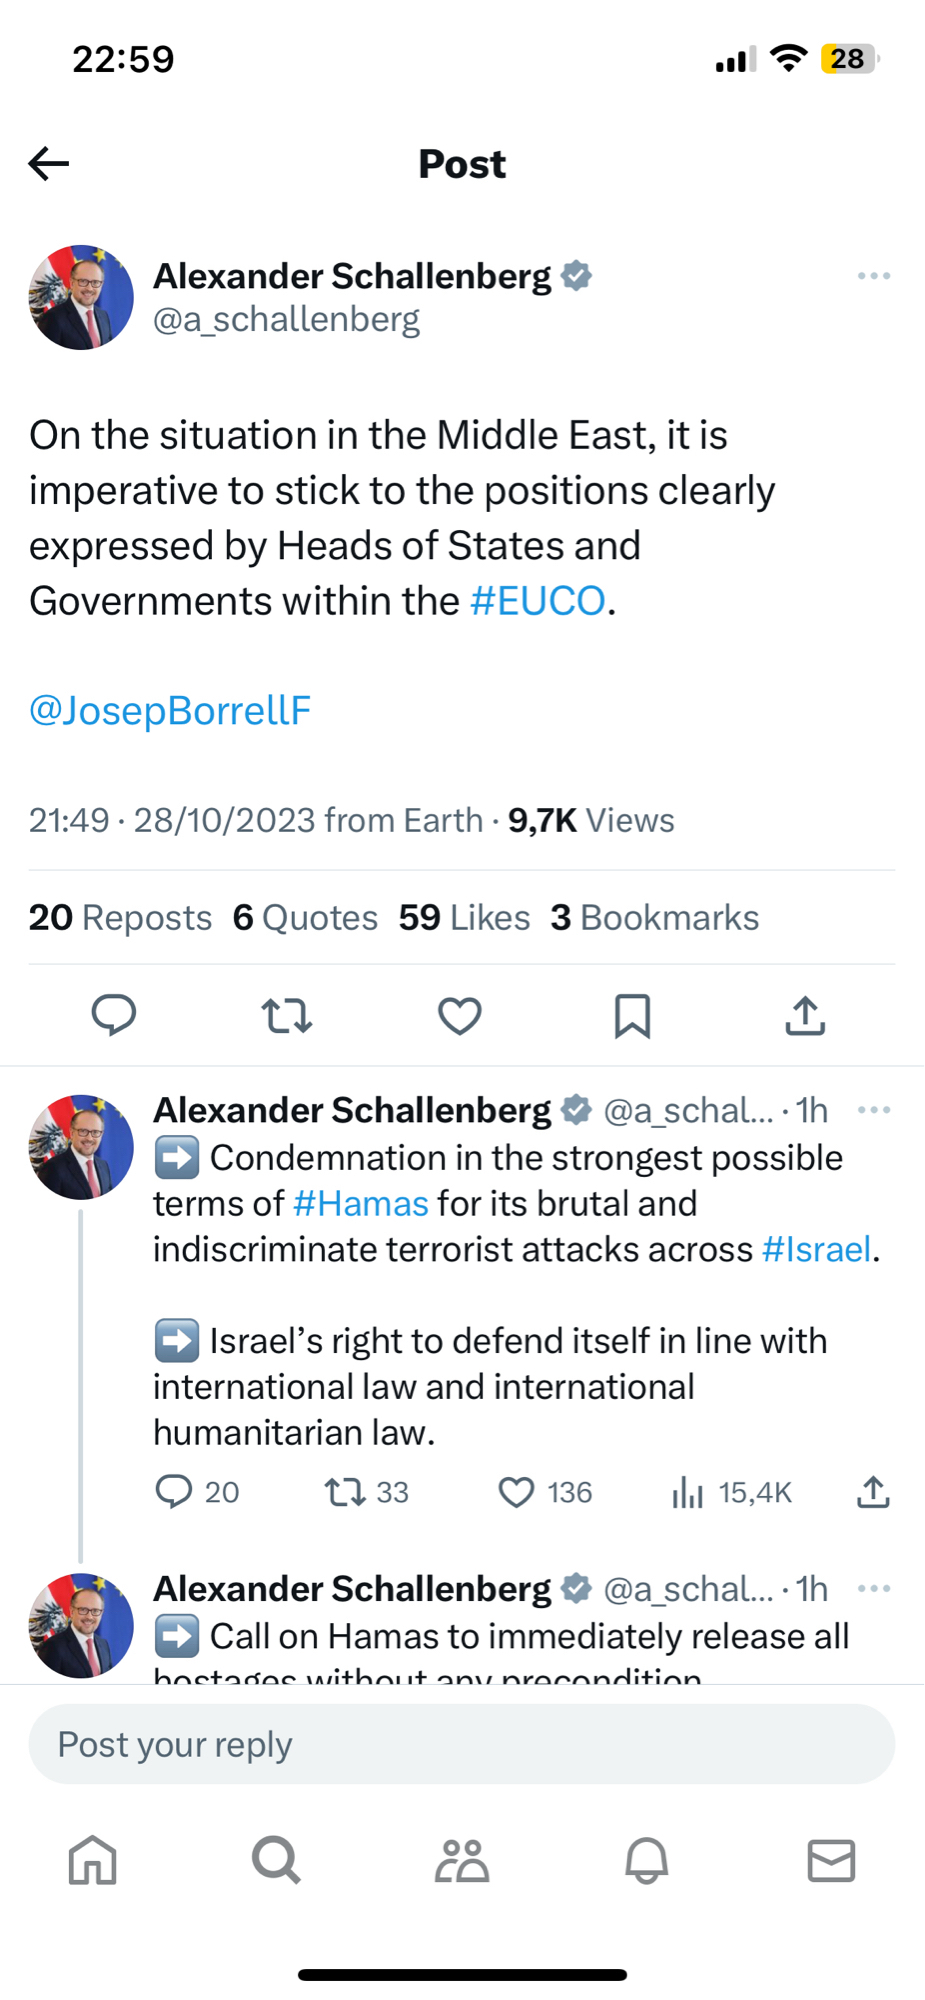
Task: Open more options for main post
Action: point(873,276)
